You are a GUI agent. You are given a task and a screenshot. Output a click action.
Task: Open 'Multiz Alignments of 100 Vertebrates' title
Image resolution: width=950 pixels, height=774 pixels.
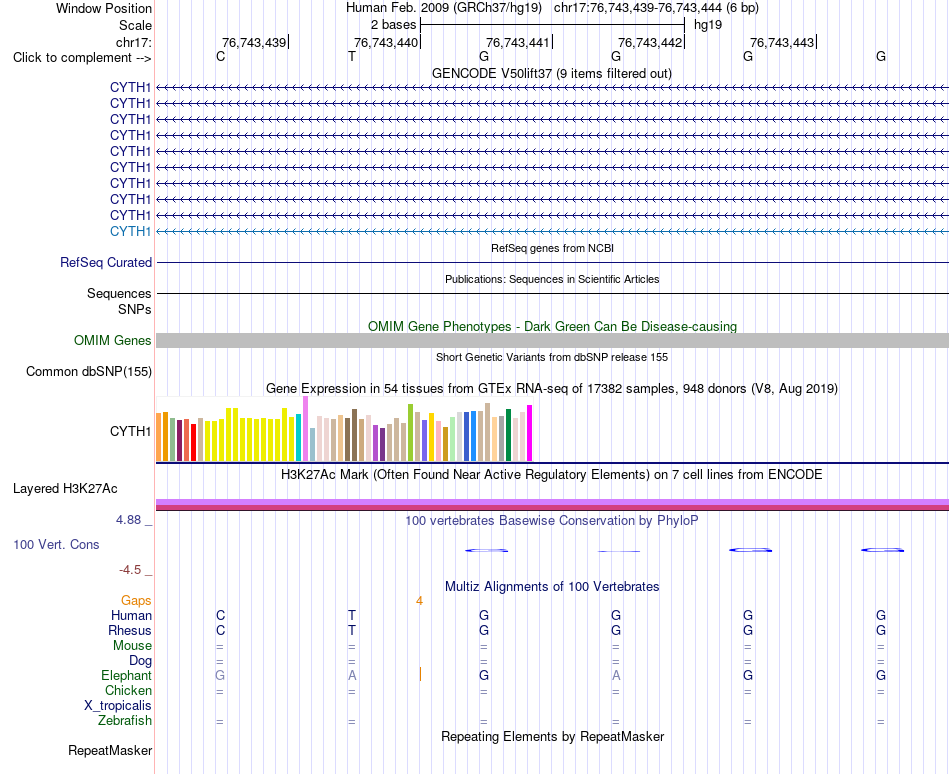[x=552, y=586]
